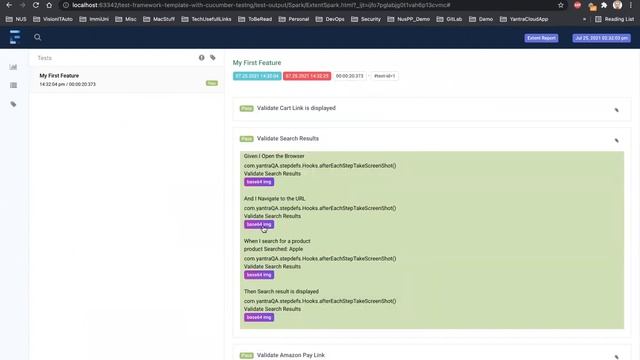The height and width of the screenshot is (360, 640).
Task: Switch to test list view in sidebar
Action: pyautogui.click(x=13, y=85)
